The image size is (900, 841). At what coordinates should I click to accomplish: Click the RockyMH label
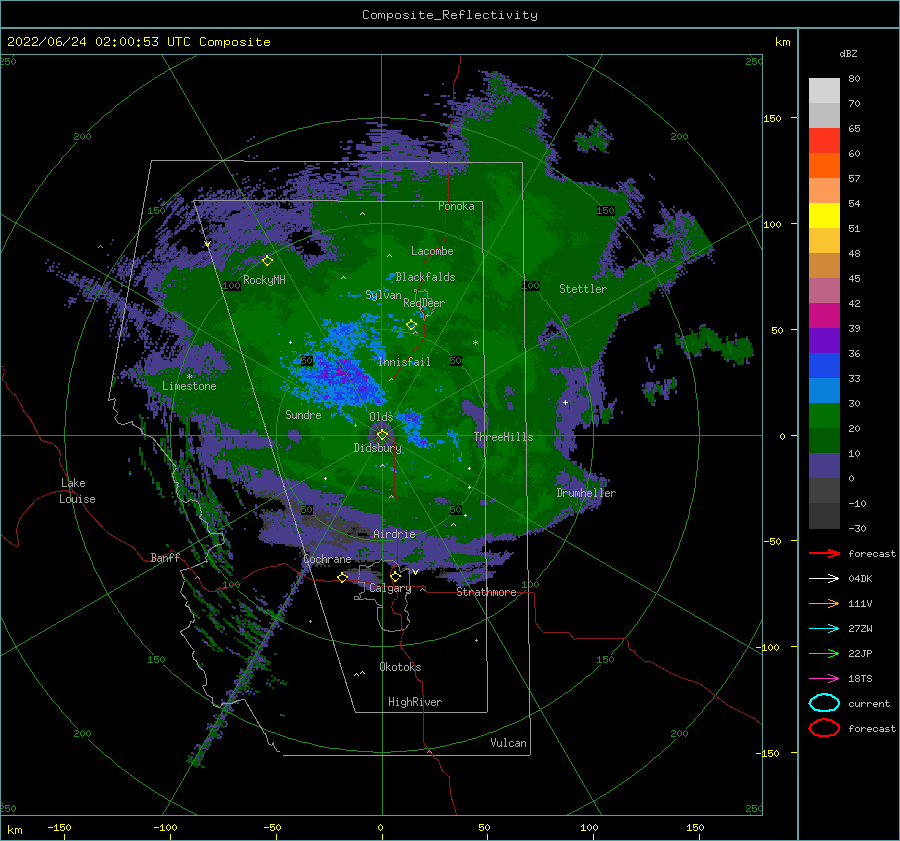264,280
